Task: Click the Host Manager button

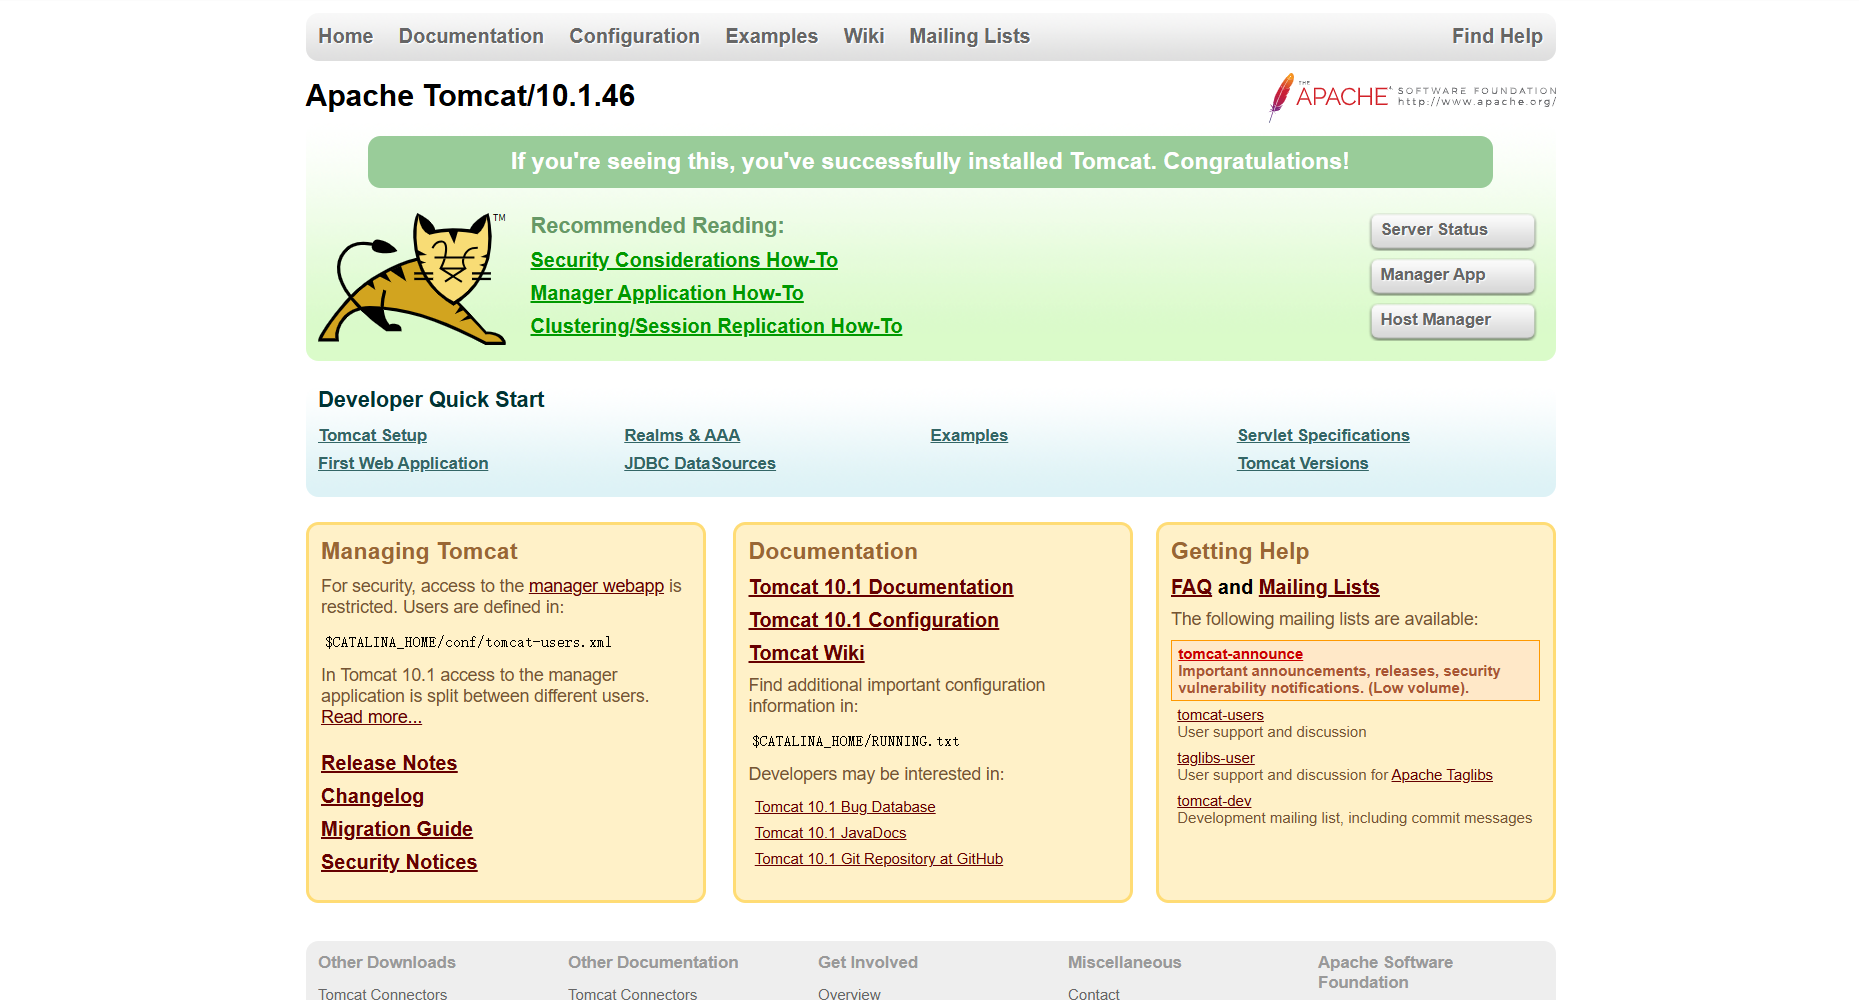Action: (1451, 320)
